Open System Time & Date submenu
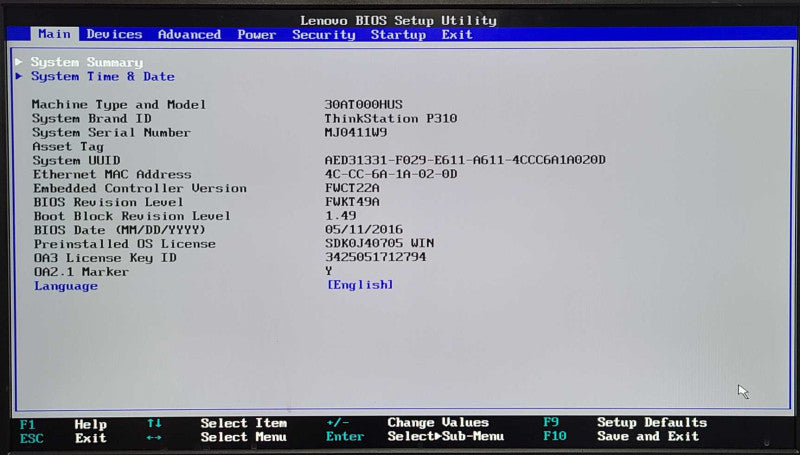This screenshot has width=800, height=455. click(x=103, y=77)
